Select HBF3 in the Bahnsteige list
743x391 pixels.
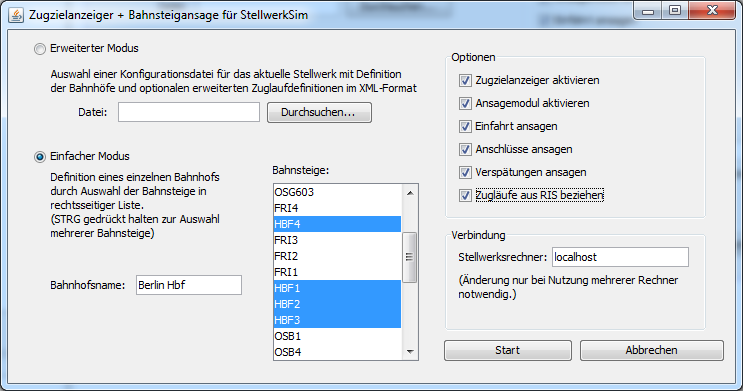[x=337, y=320]
